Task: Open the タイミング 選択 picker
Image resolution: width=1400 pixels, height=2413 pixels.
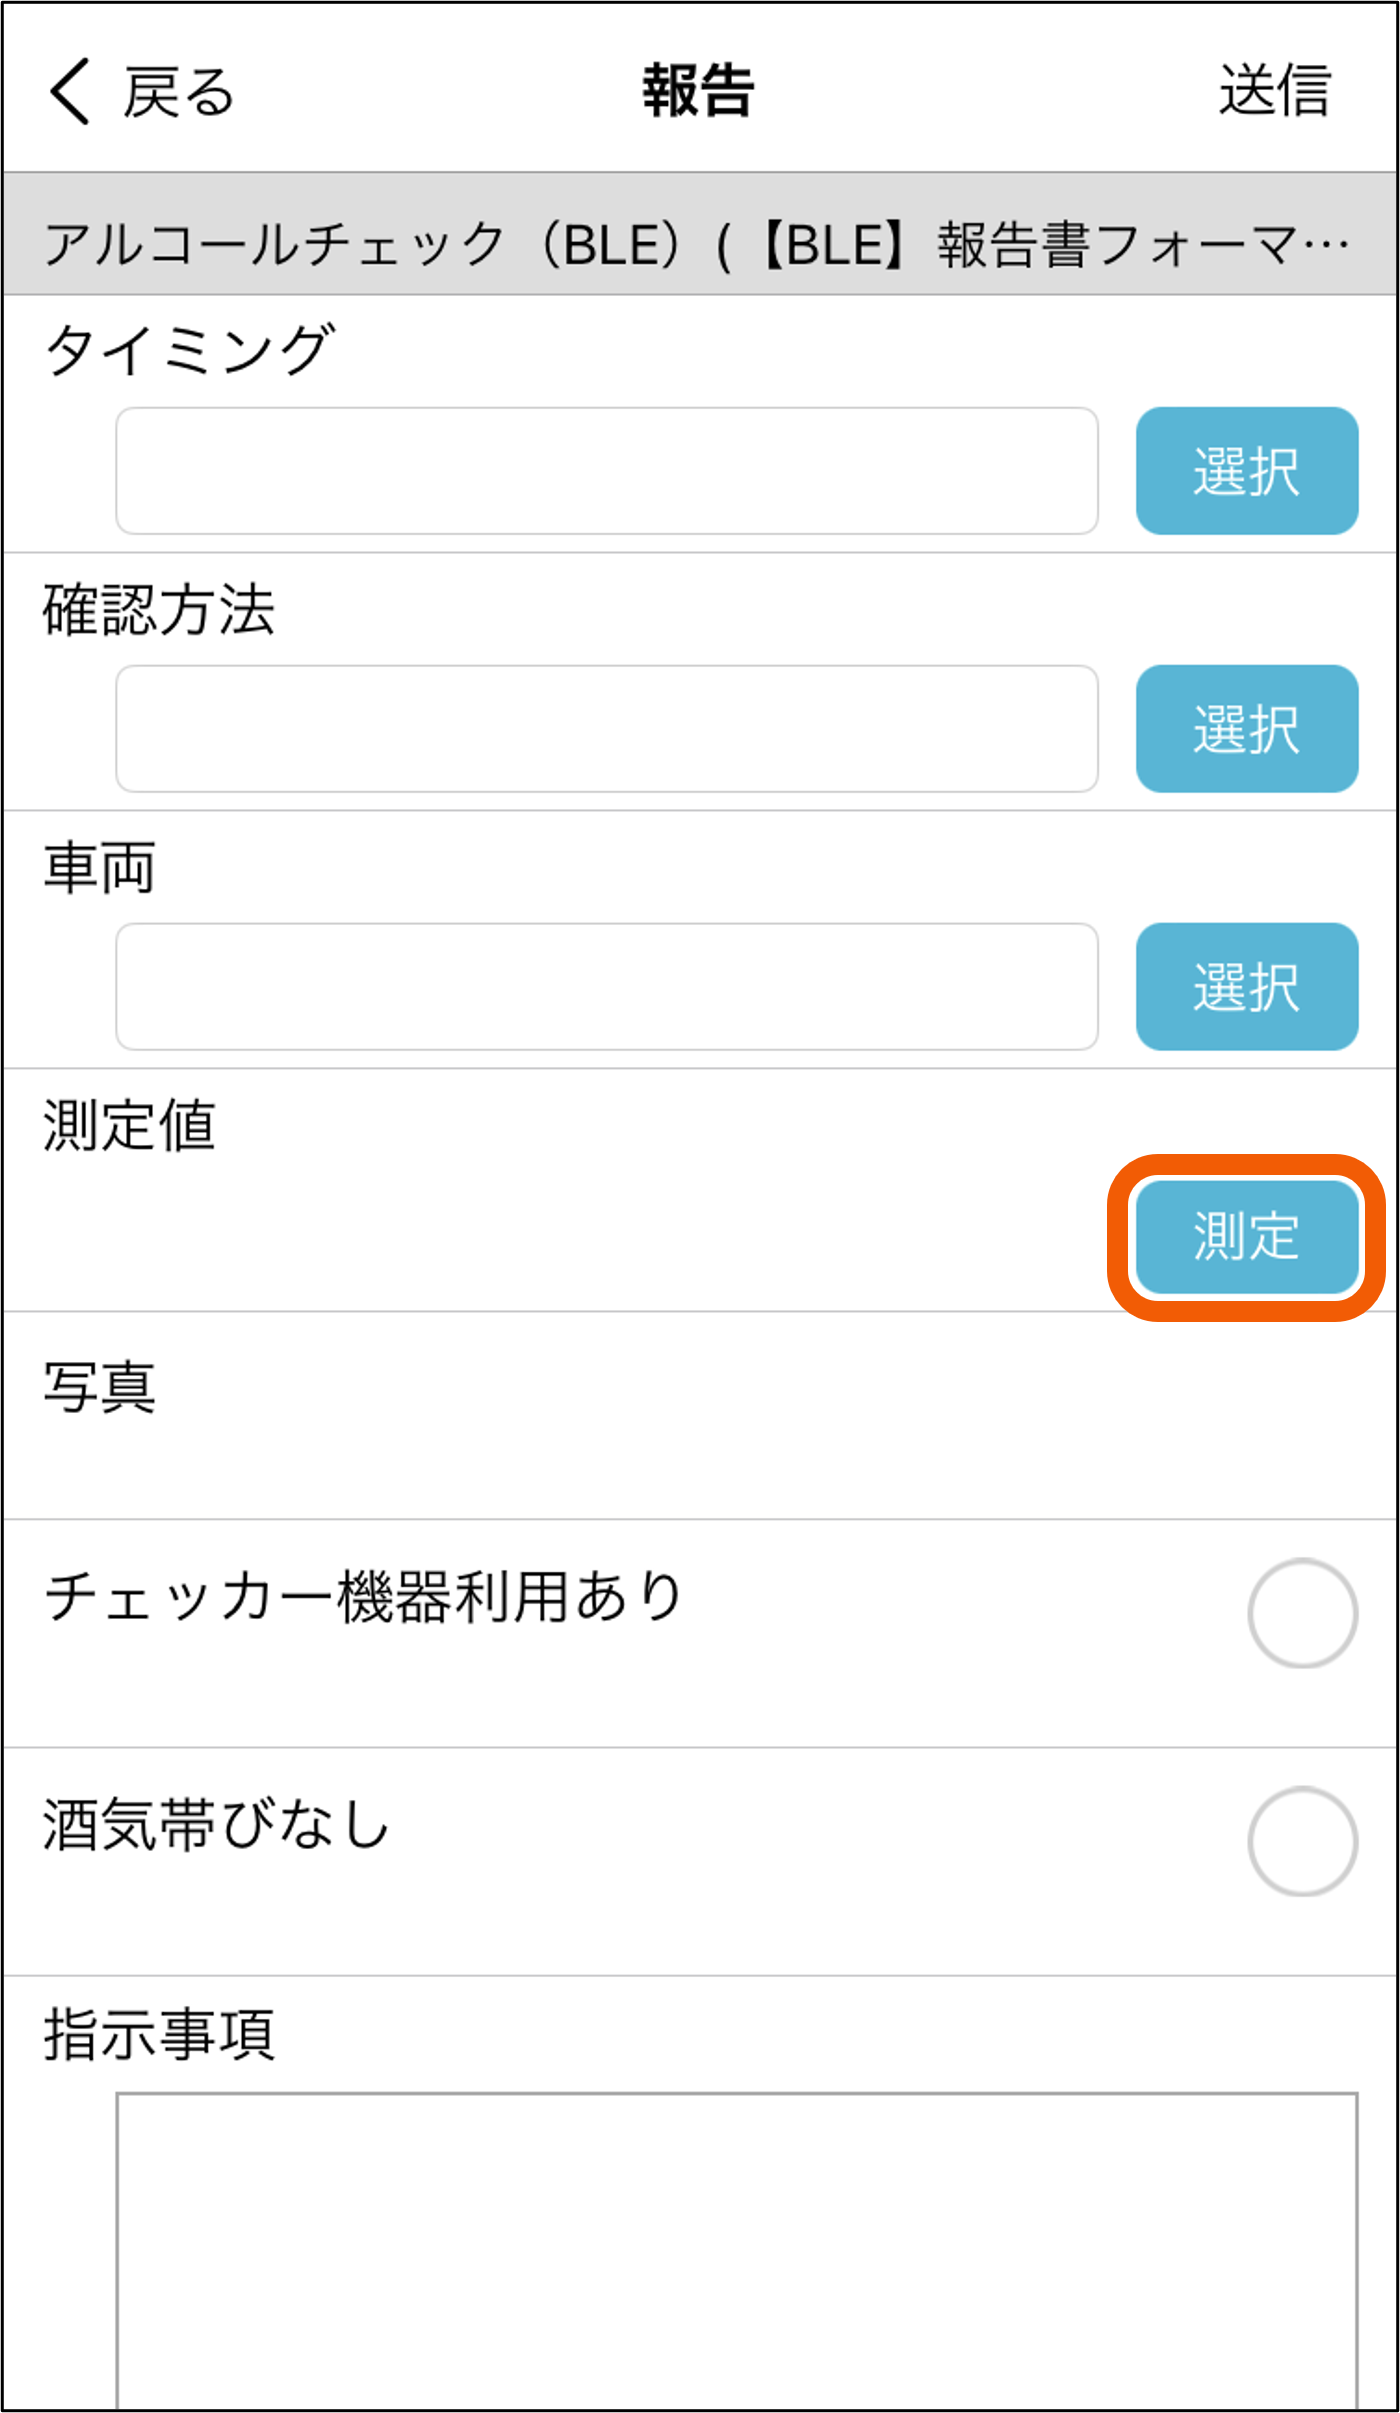Action: (1246, 471)
